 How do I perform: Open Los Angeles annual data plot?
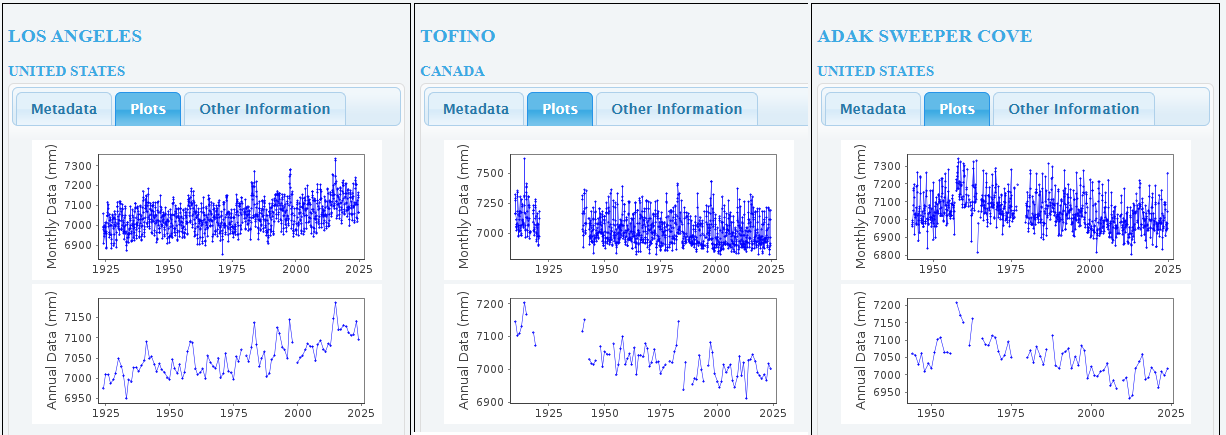(x=206, y=354)
